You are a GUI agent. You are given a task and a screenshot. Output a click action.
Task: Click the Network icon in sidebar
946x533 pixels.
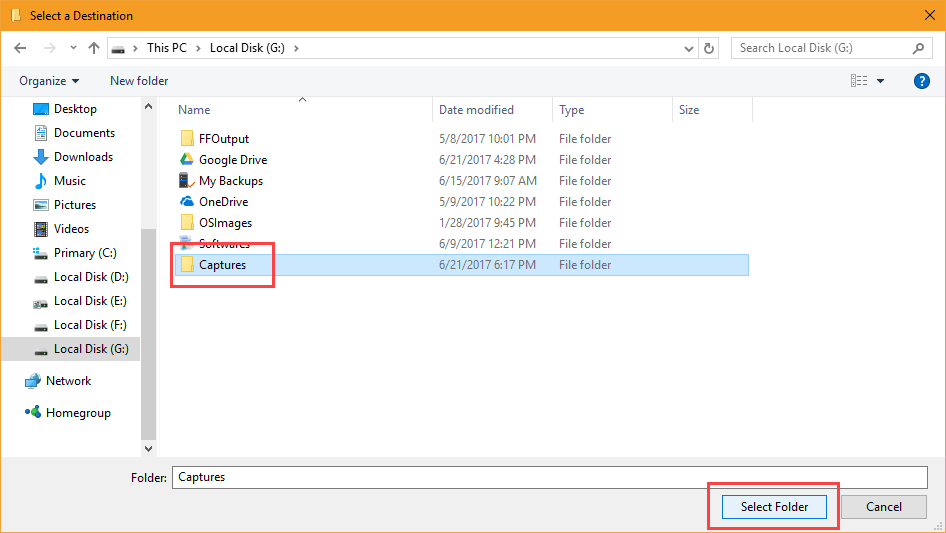click(32, 381)
